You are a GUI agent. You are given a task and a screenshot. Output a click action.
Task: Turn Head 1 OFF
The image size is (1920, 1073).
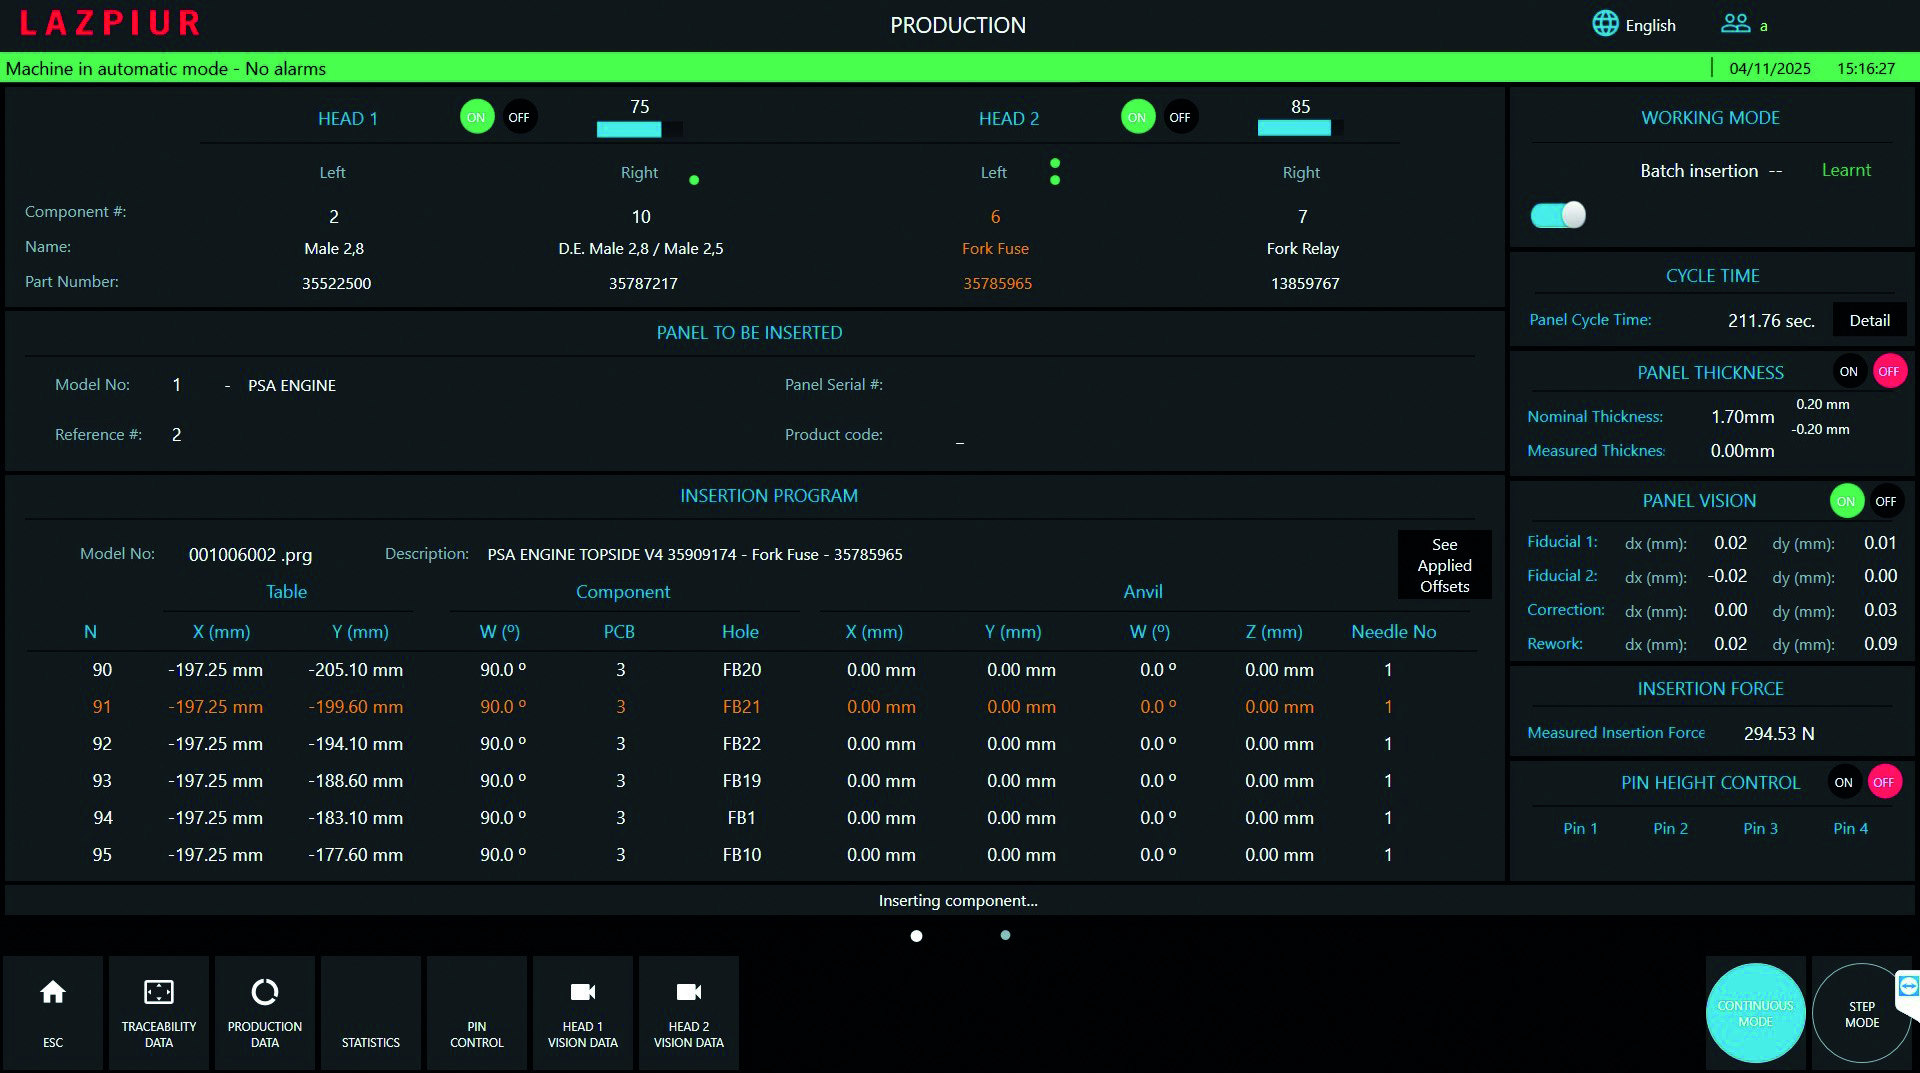[519, 117]
